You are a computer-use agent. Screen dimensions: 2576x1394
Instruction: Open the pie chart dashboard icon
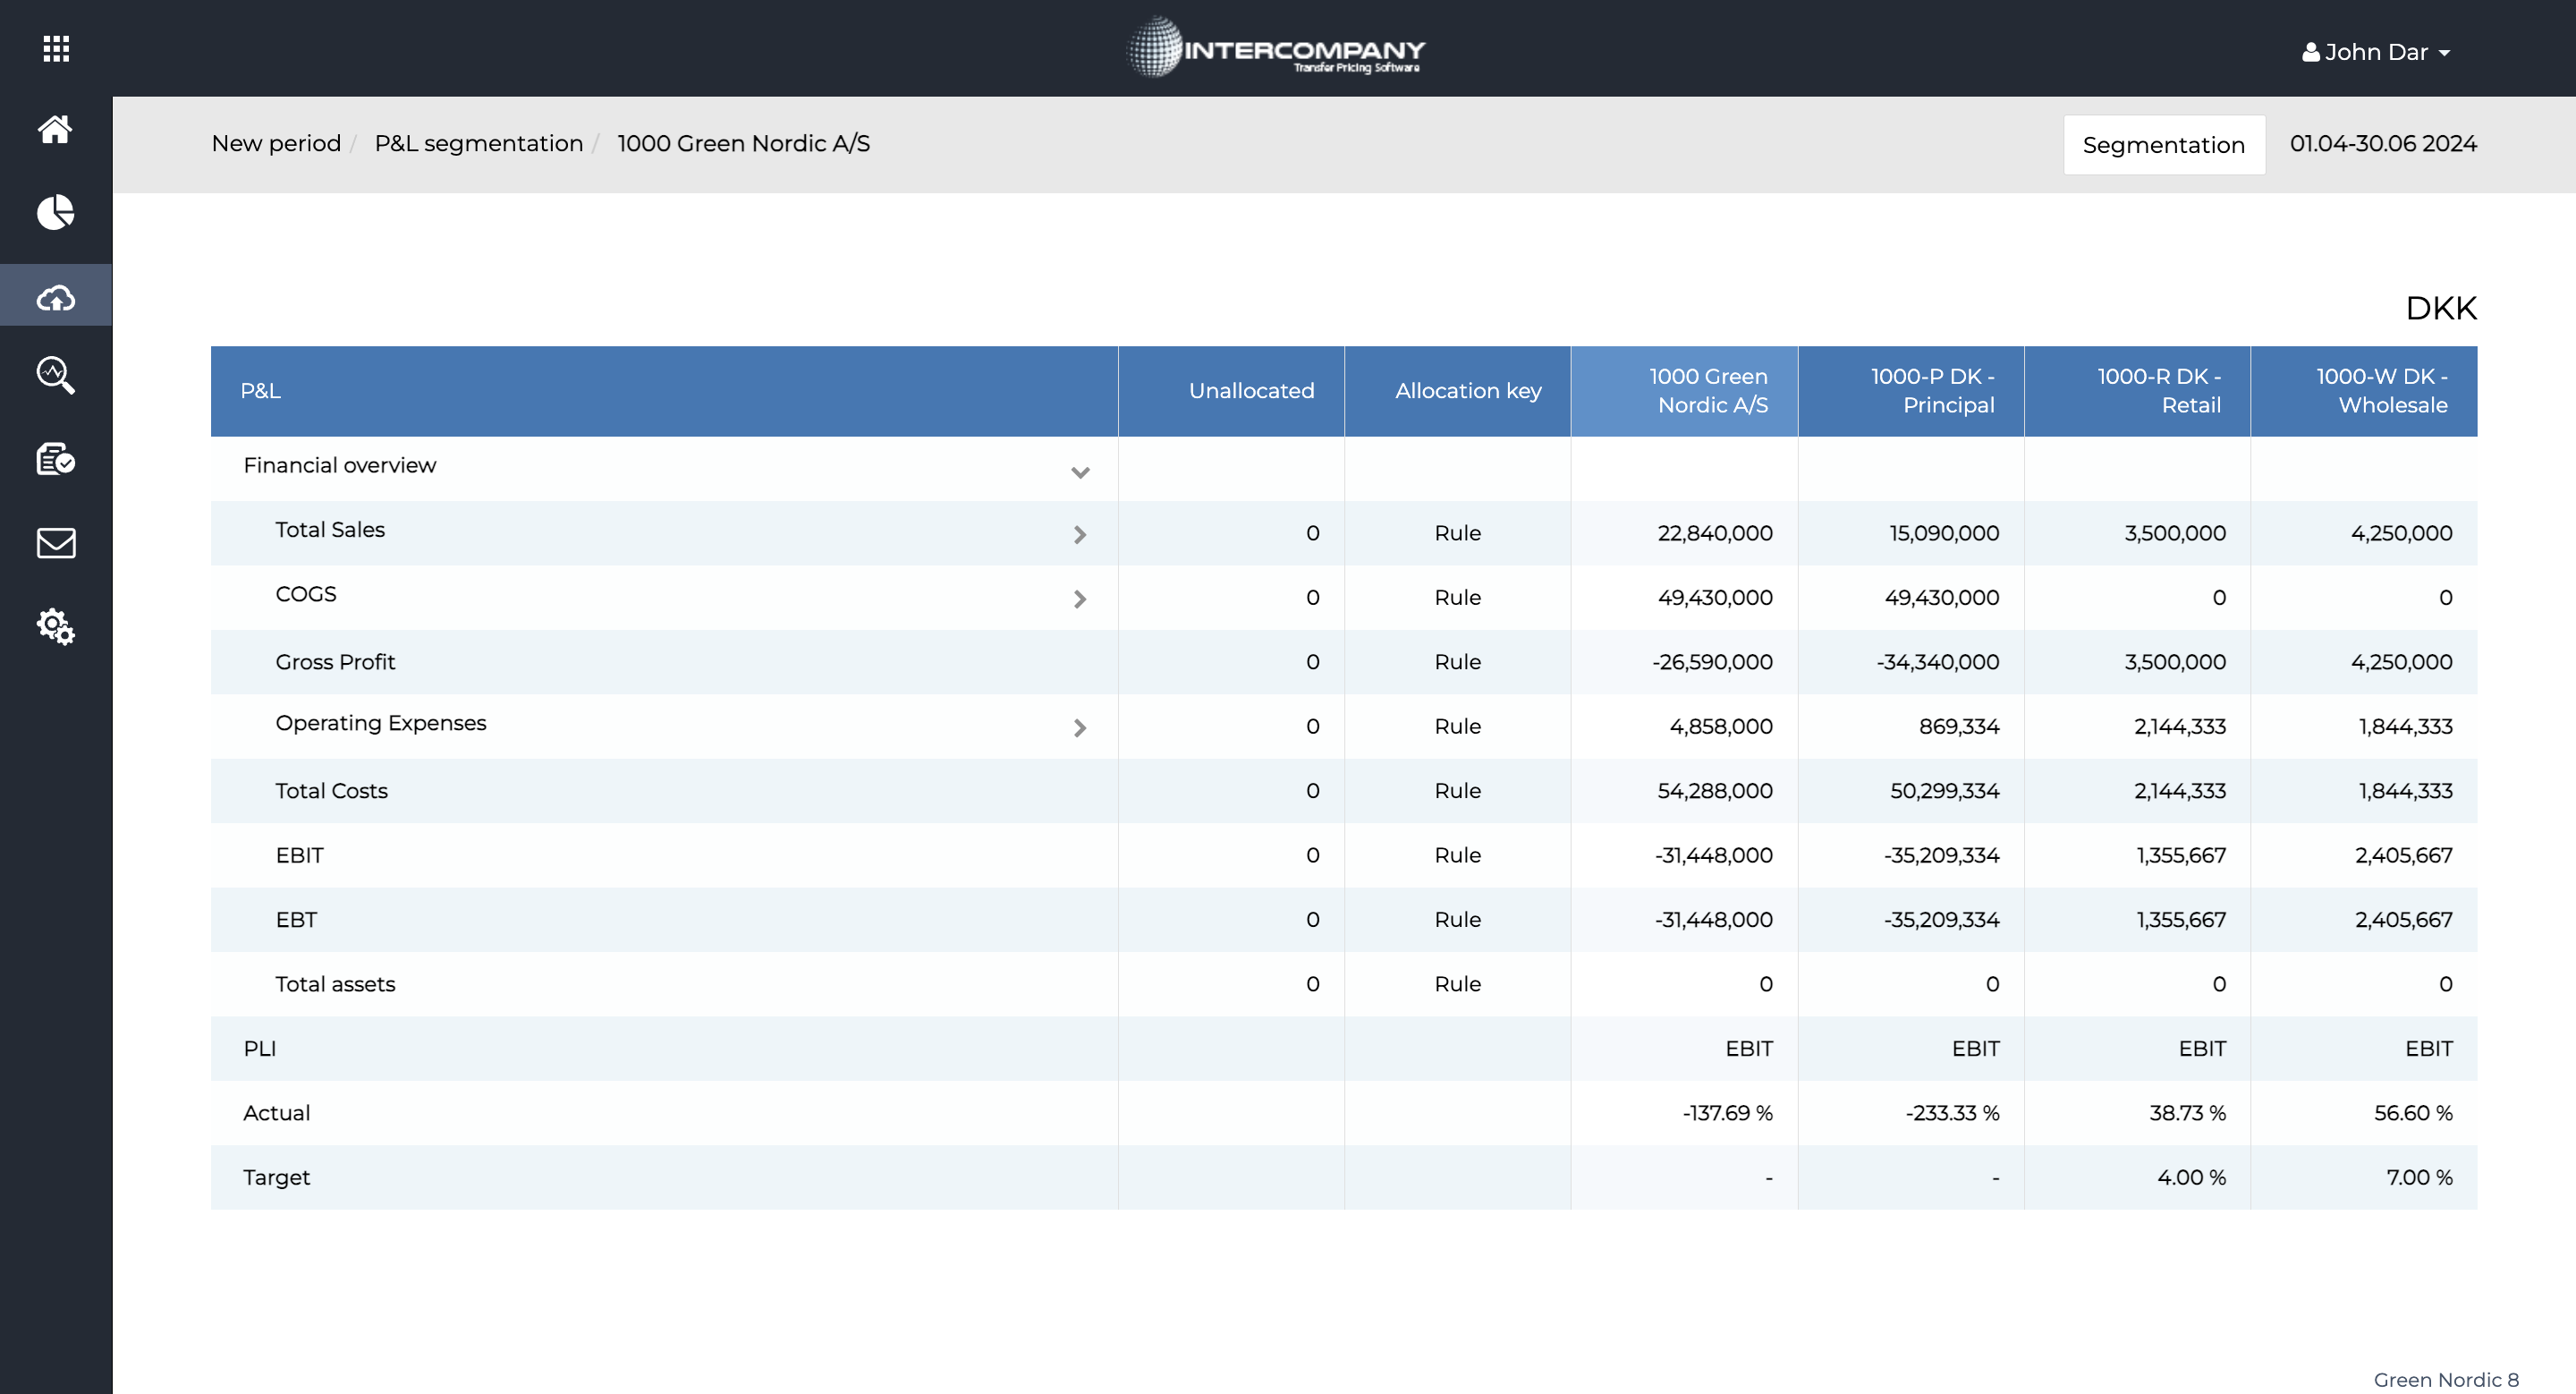click(x=55, y=212)
